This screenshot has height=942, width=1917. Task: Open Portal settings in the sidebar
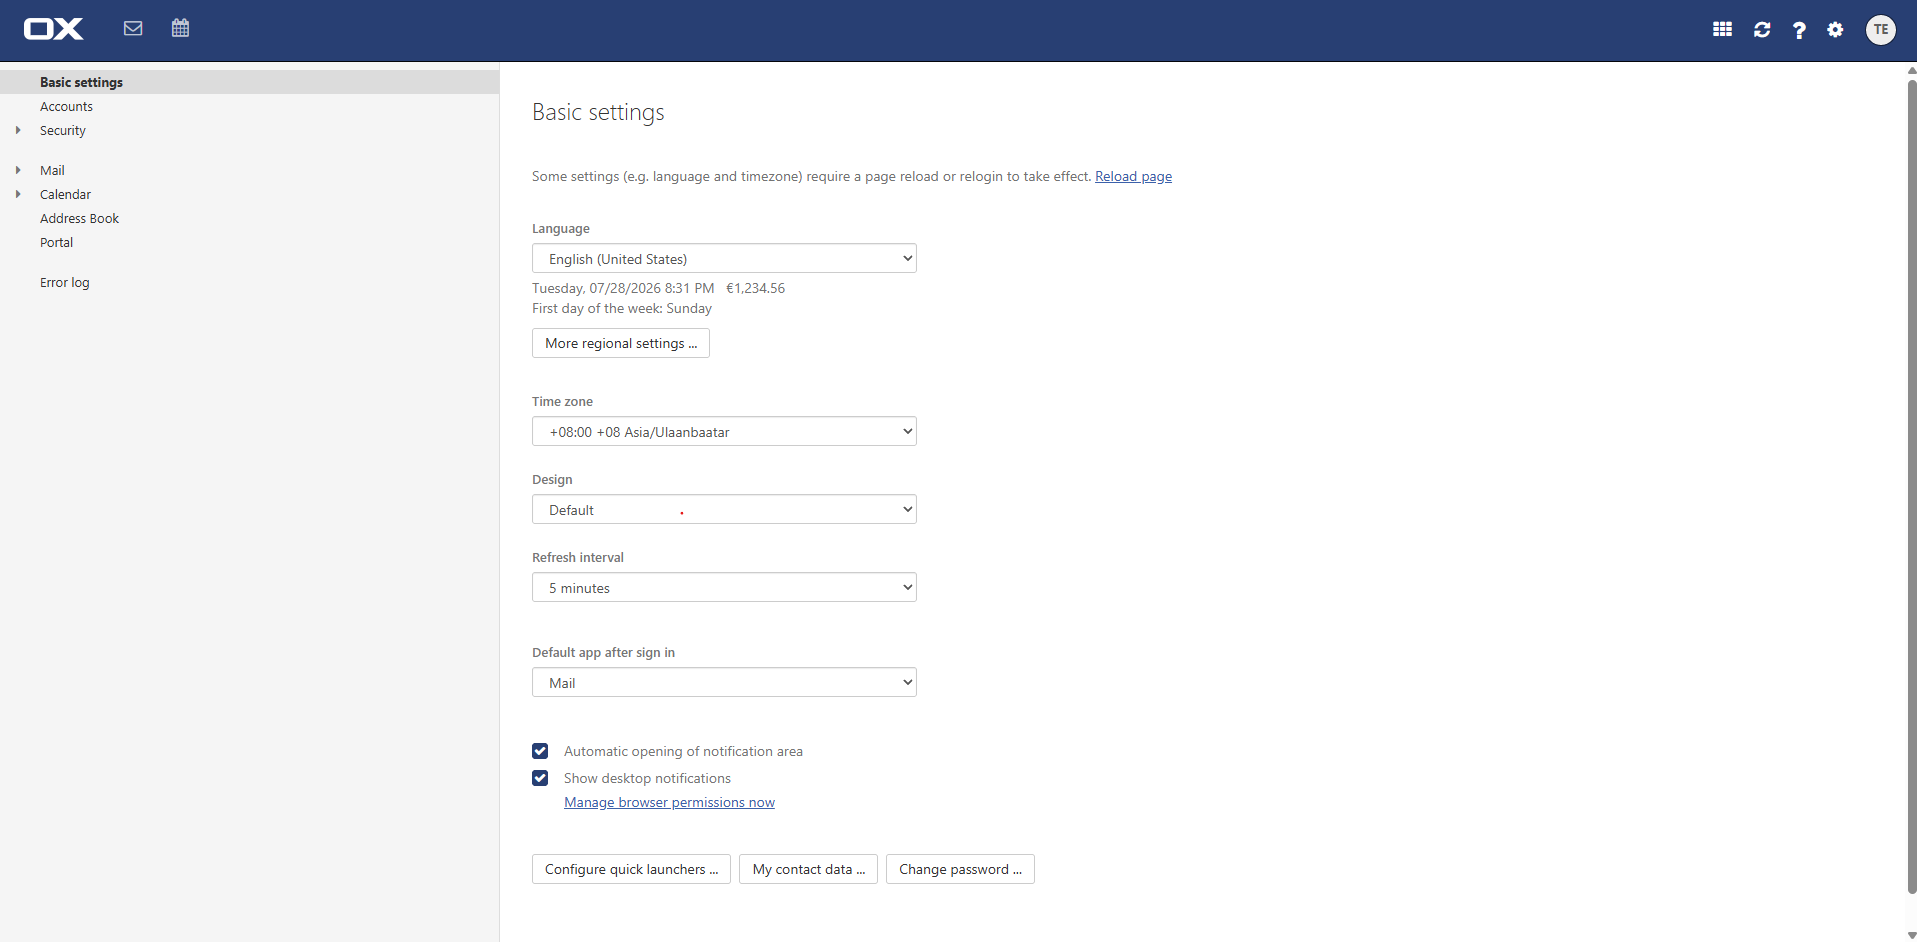point(249,242)
